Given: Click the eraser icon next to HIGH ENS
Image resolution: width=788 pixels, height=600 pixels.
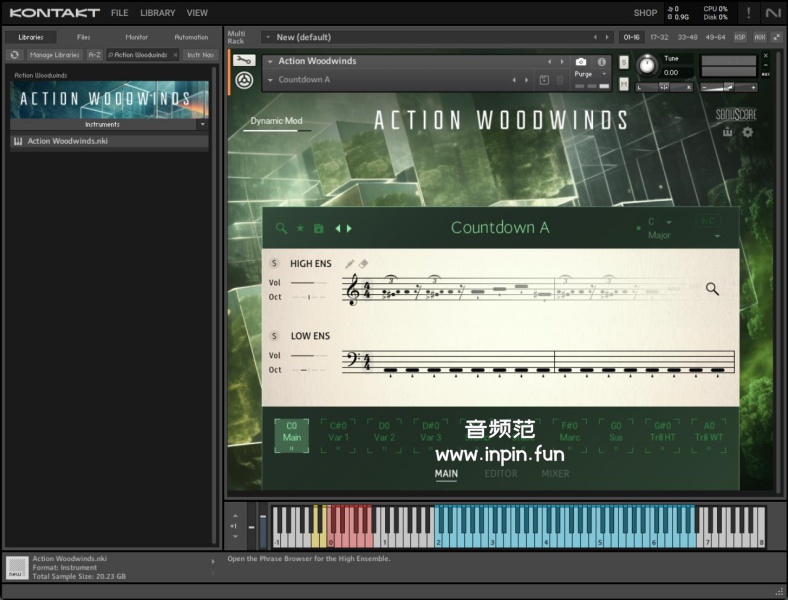Looking at the screenshot, I should (x=364, y=264).
